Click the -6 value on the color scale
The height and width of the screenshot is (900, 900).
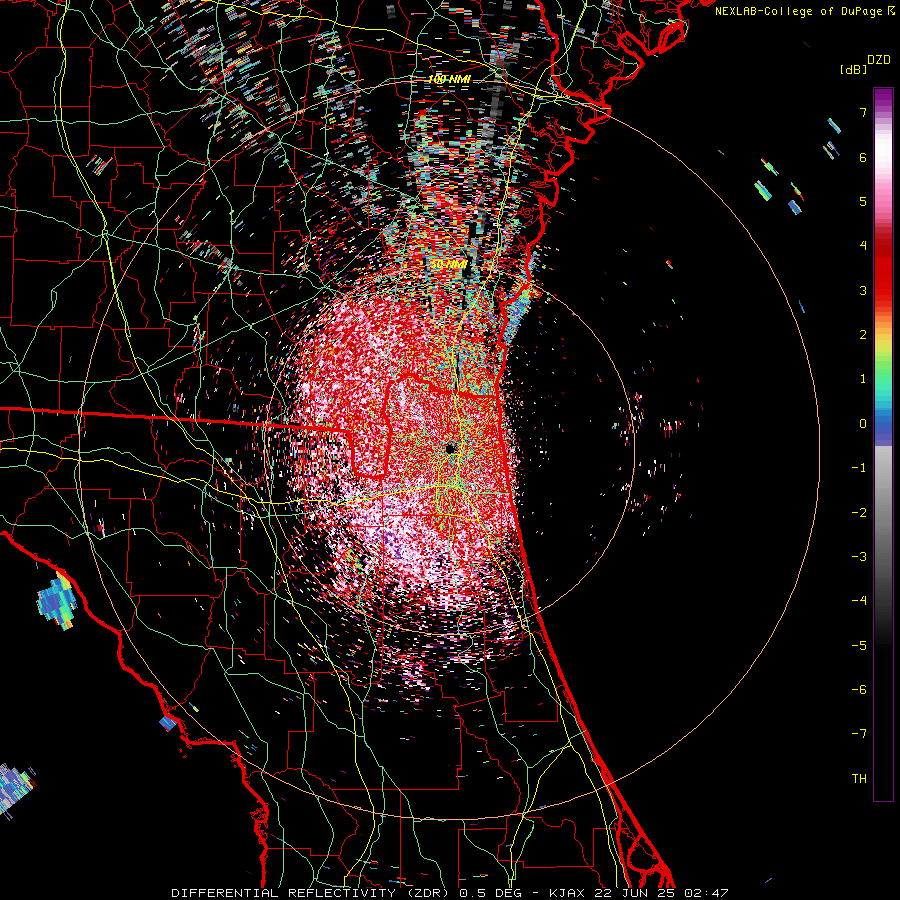tap(859, 690)
